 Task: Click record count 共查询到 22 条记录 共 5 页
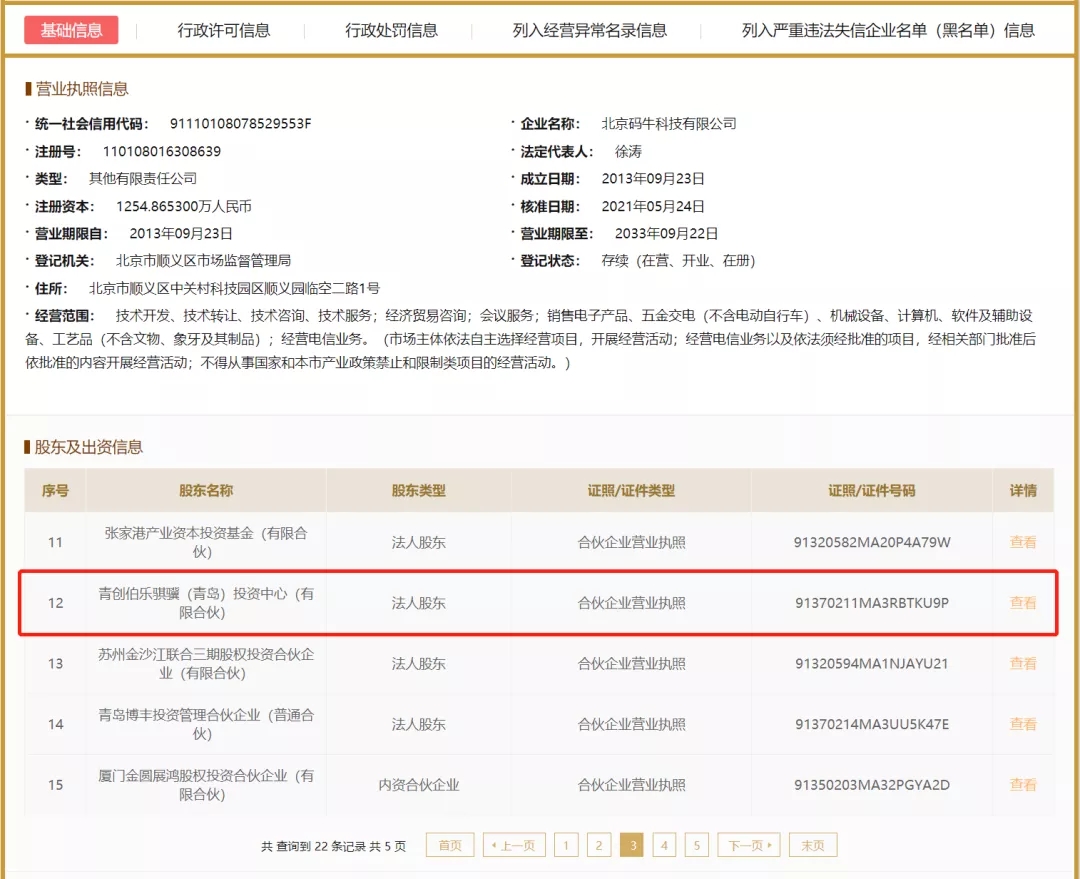click(x=333, y=846)
